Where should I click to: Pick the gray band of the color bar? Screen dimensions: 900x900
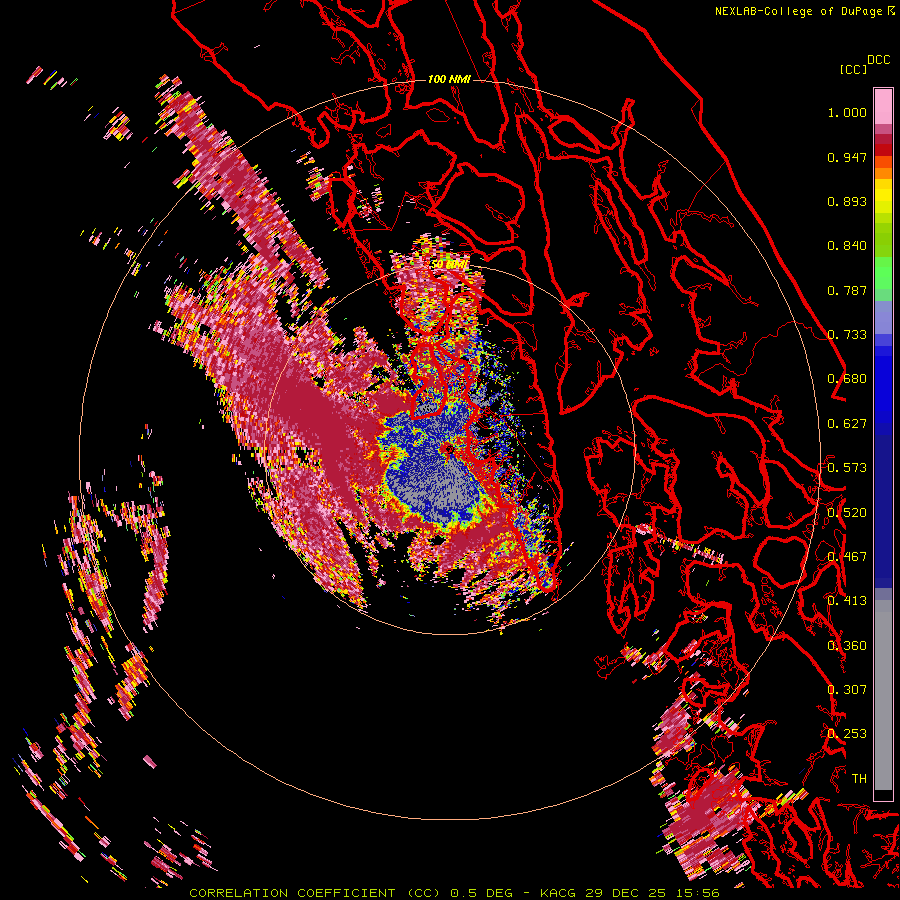pyautogui.click(x=883, y=695)
